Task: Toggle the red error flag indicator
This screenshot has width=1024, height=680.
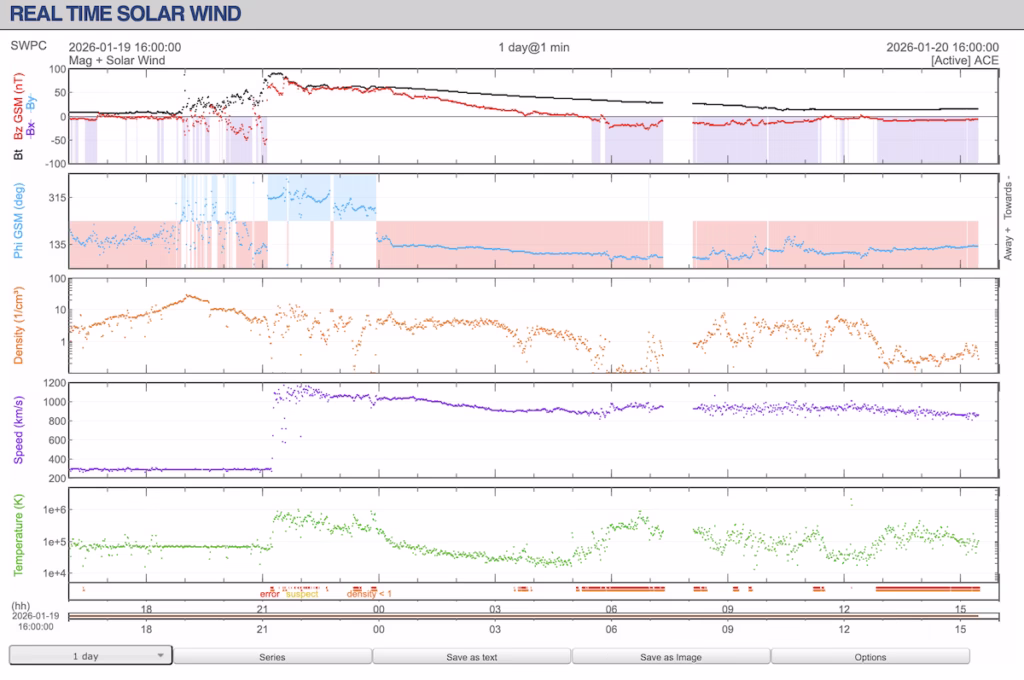Action: (x=270, y=593)
